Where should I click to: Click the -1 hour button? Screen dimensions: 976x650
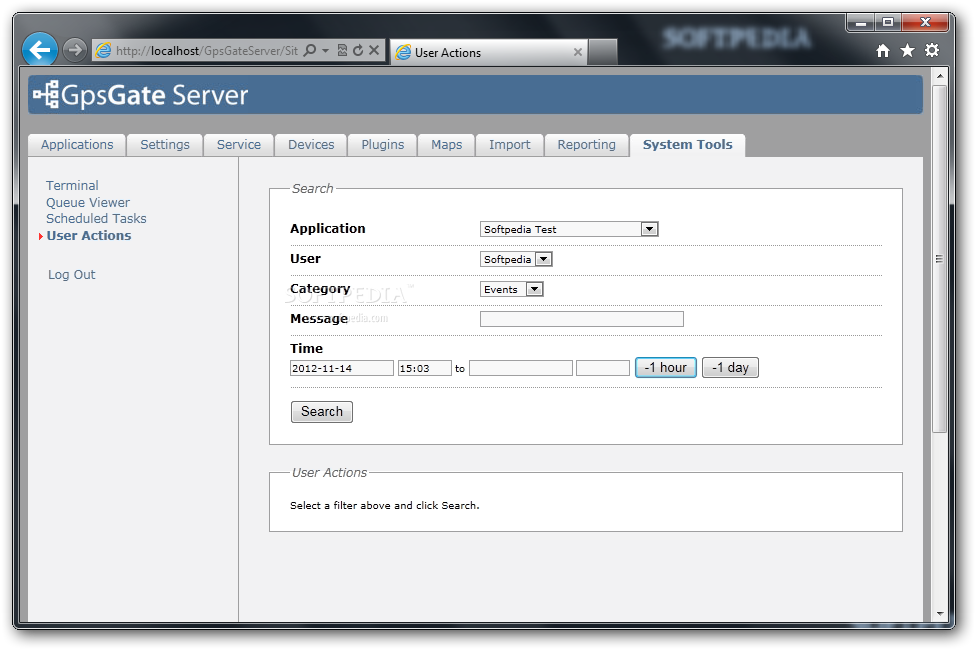pos(665,367)
